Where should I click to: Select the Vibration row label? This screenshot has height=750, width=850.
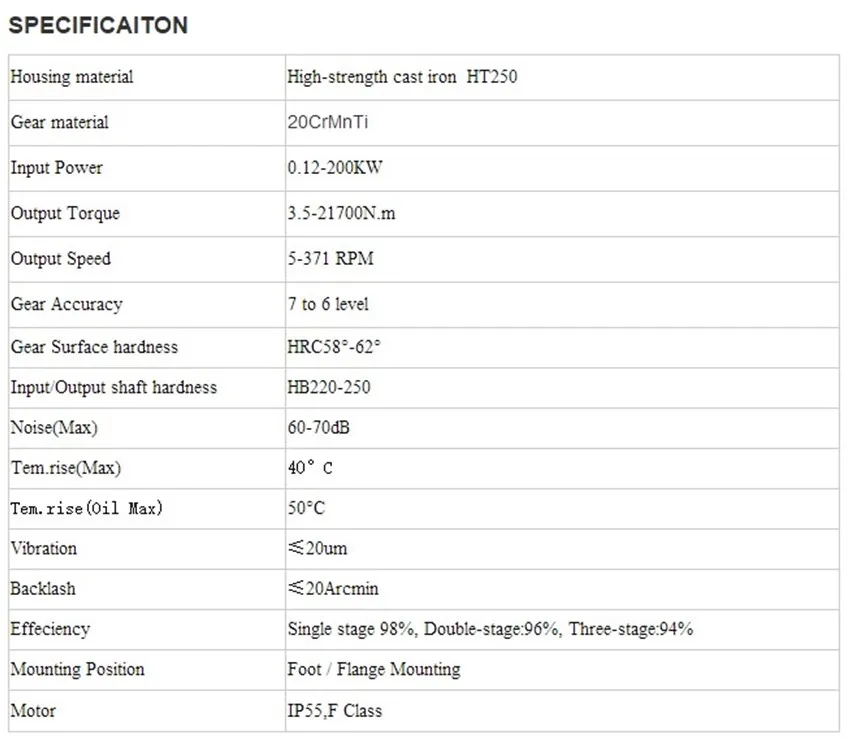44,548
